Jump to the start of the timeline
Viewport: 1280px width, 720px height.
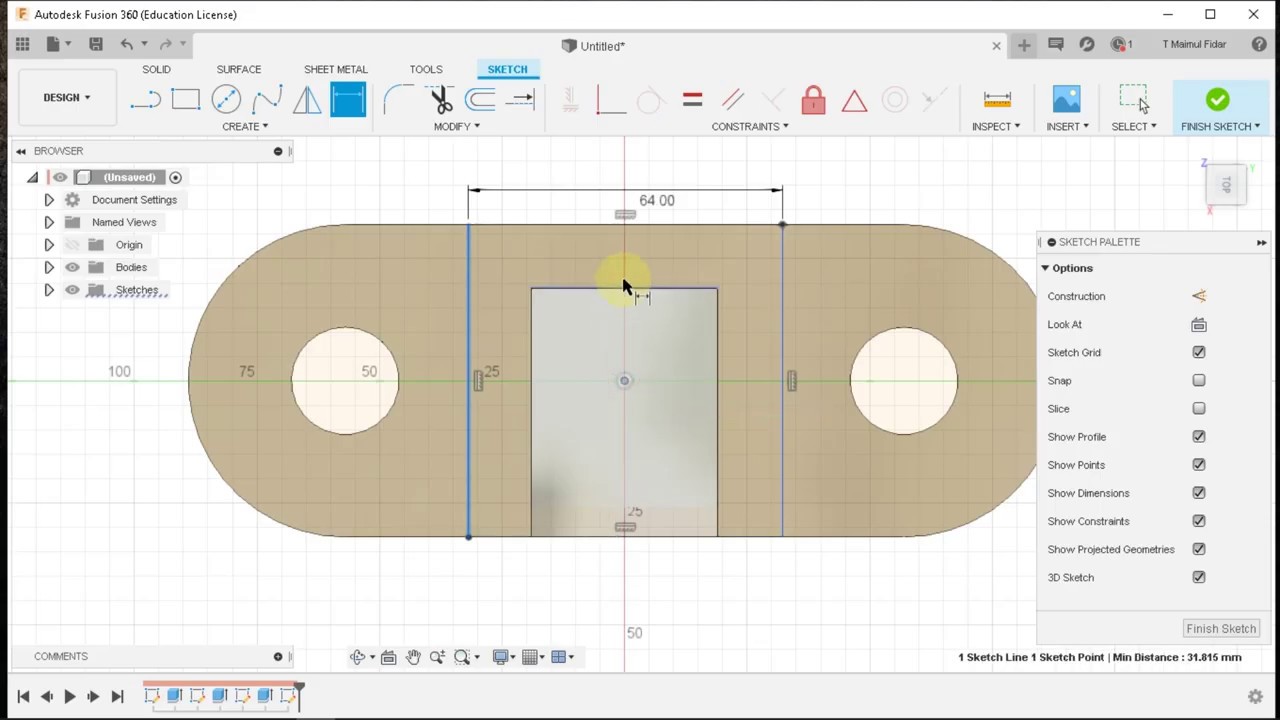[23, 697]
